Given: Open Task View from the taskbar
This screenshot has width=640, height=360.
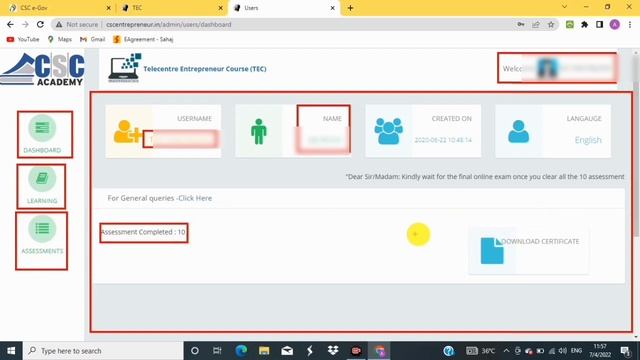Looking at the screenshot, I should click(x=217, y=351).
